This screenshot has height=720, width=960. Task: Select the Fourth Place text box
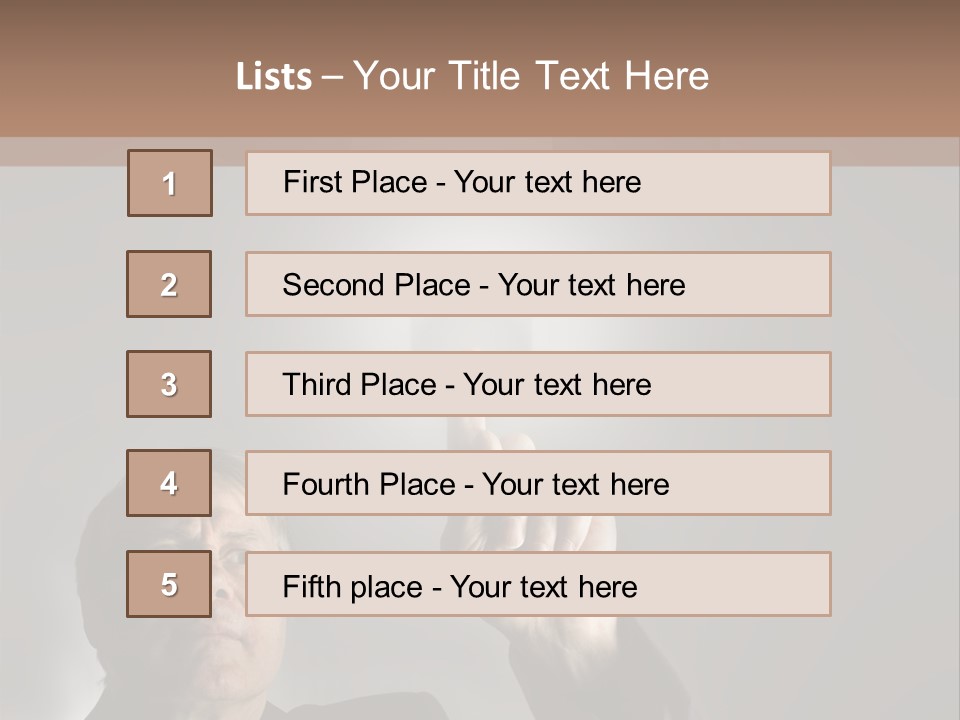[x=538, y=484]
